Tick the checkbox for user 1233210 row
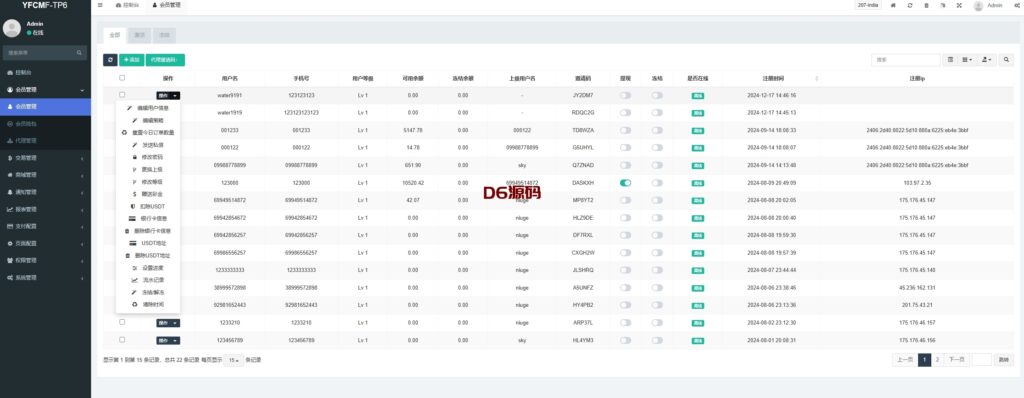This screenshot has height=398, width=1024. (122, 322)
